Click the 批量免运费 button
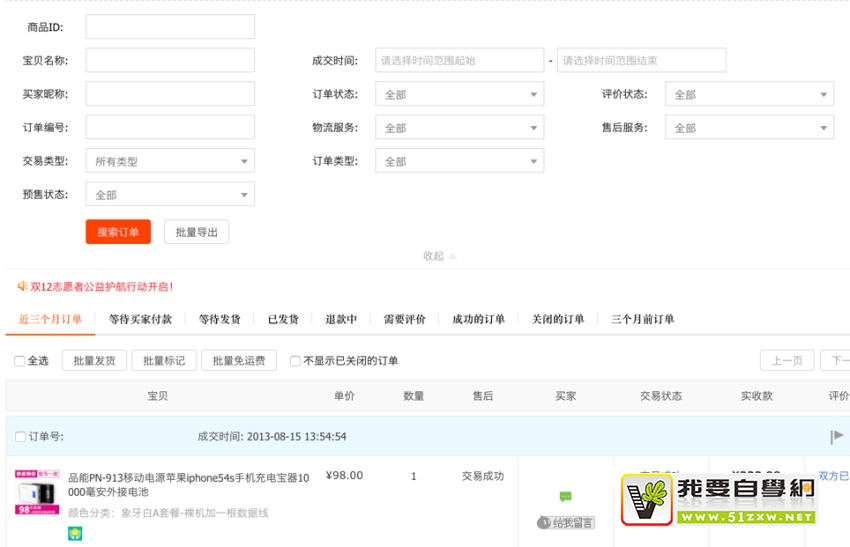 coord(239,361)
